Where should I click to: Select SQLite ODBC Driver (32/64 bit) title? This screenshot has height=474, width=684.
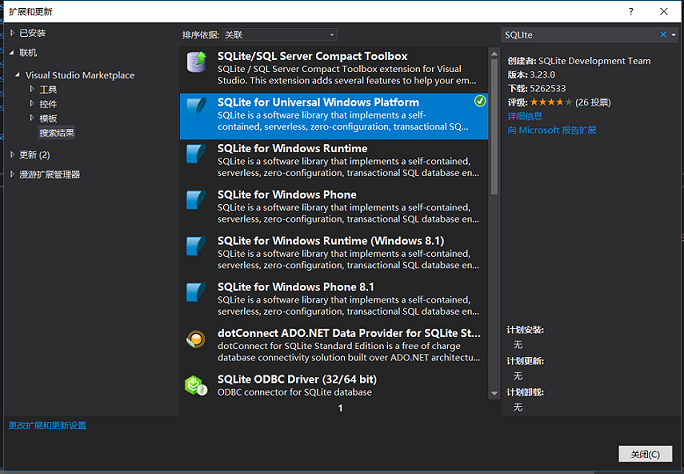297,379
